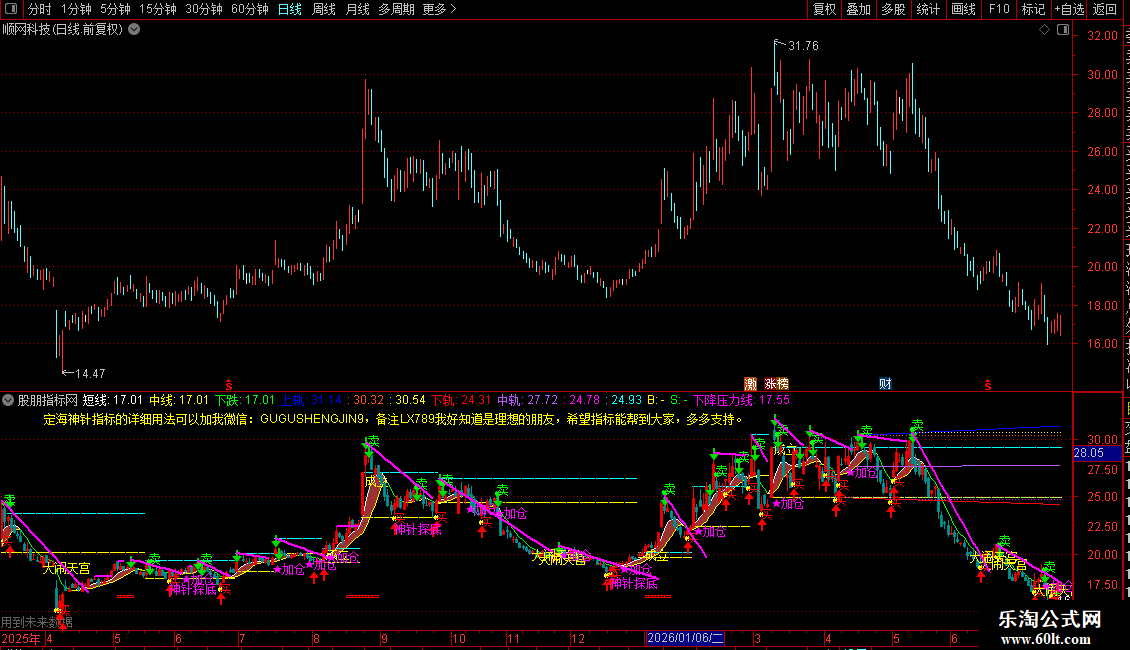Click the 上轨: 31.14 indicator value
This screenshot has height=650, width=1130.
point(311,400)
